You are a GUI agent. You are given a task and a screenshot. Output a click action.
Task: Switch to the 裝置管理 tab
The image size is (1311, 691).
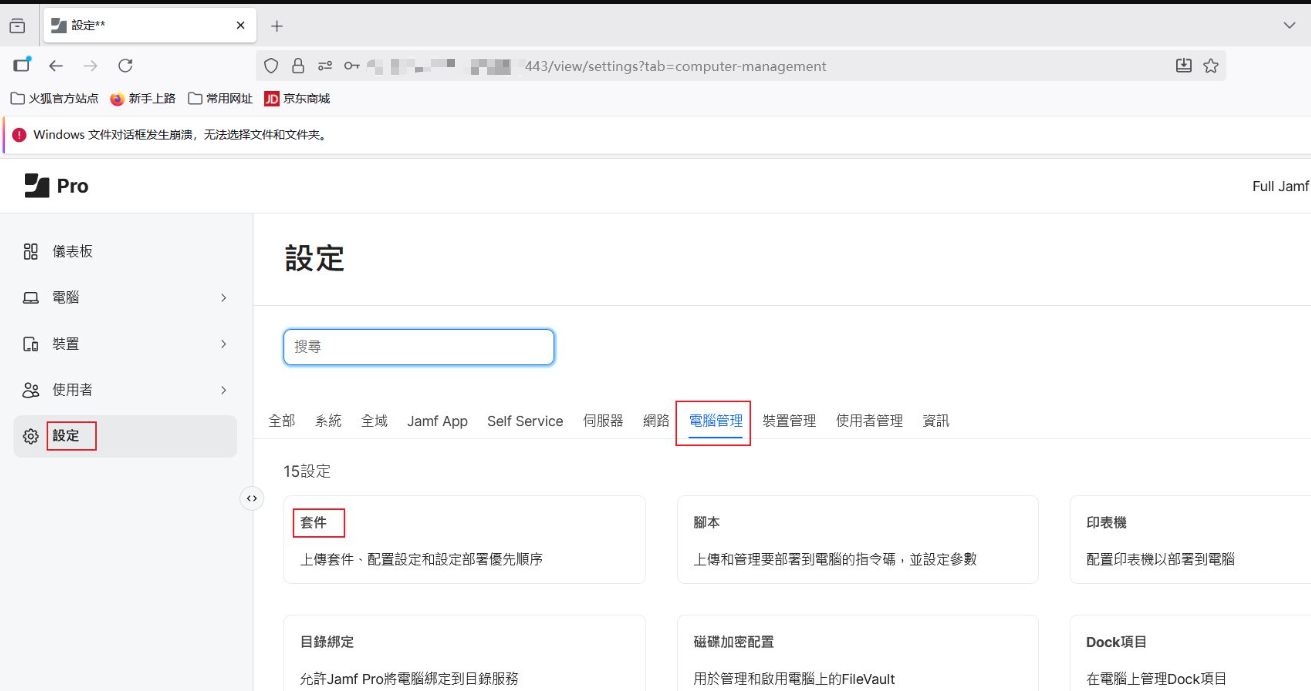pos(789,421)
